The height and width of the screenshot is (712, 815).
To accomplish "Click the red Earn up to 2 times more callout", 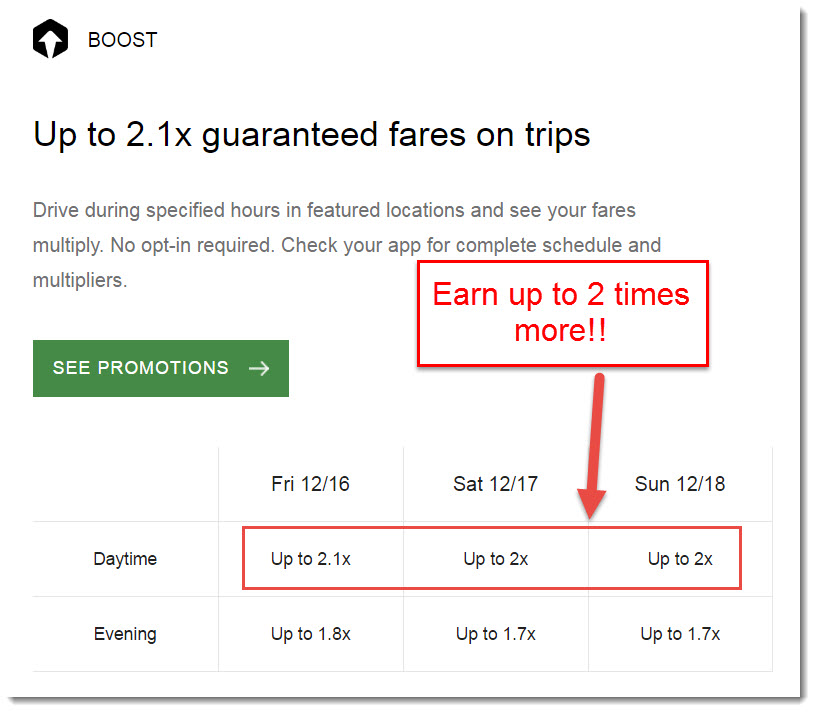I will pyautogui.click(x=562, y=314).
